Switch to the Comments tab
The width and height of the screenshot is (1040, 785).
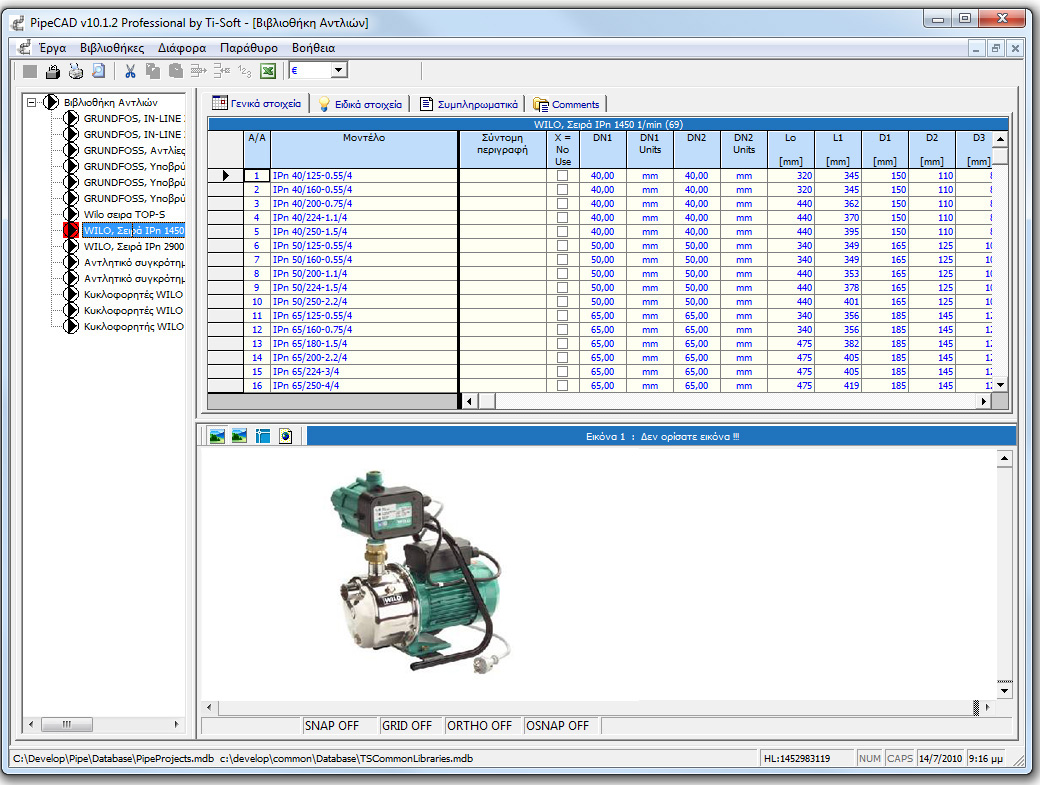click(567, 103)
